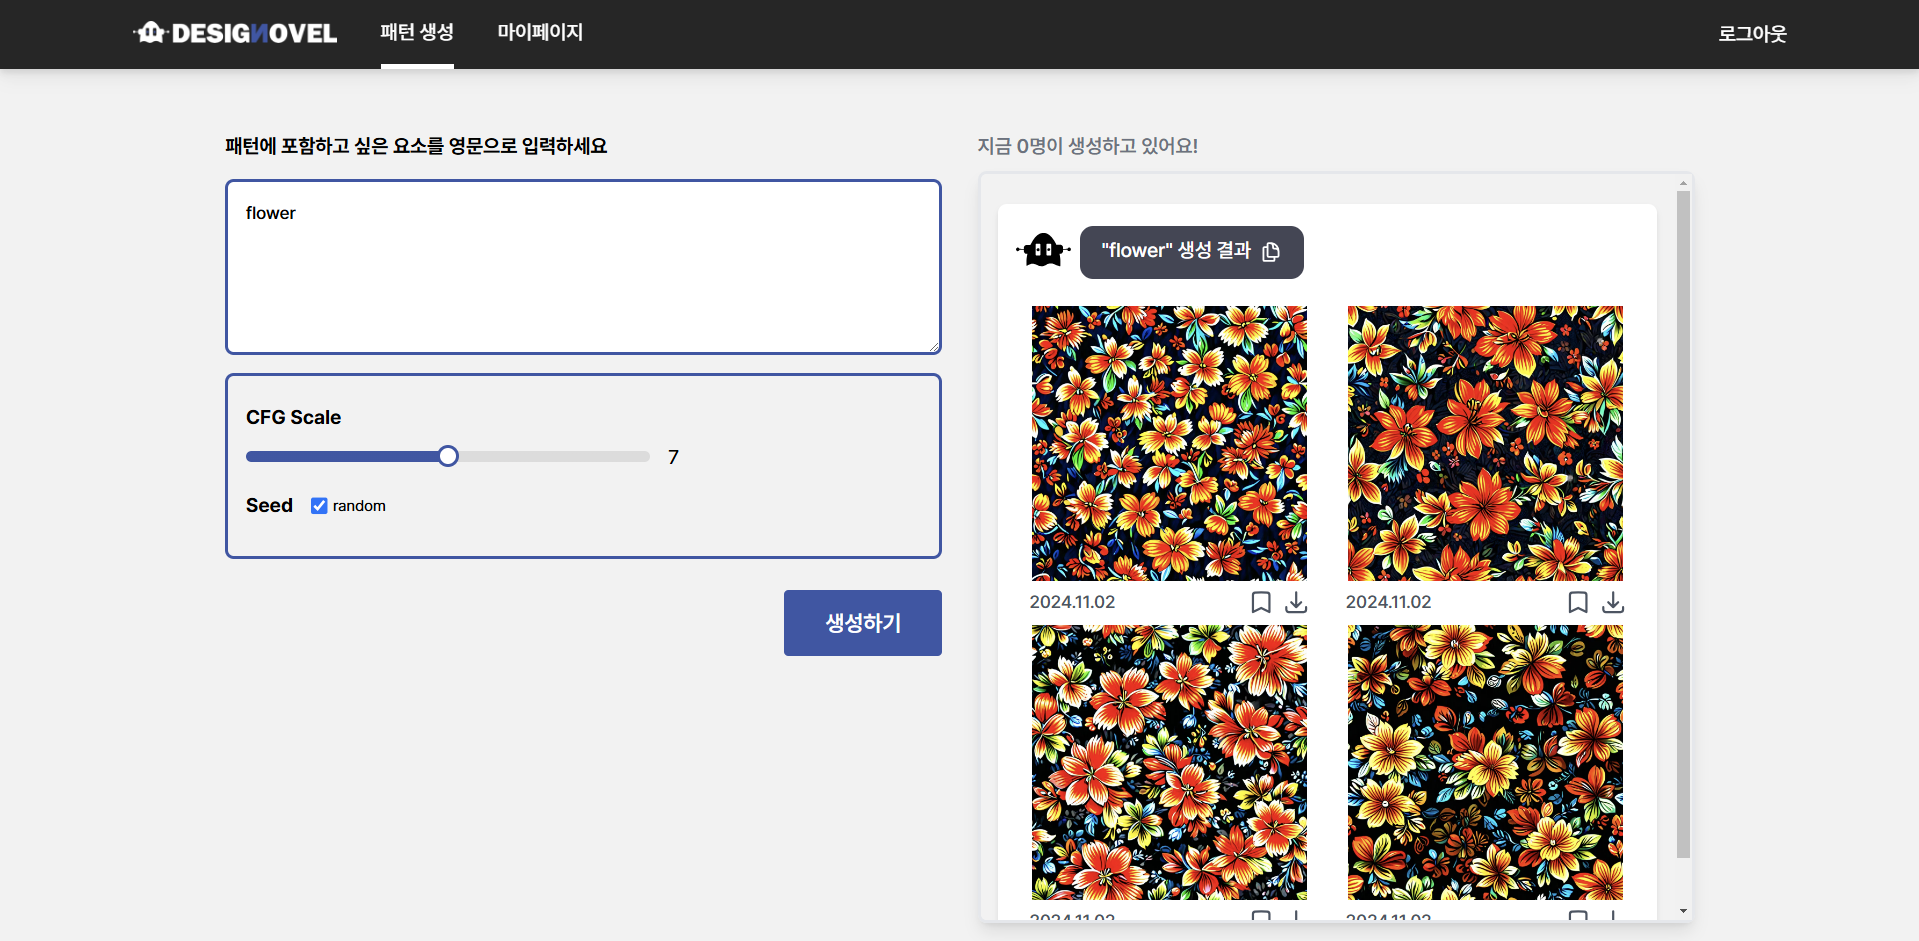1919x941 pixels.
Task: Download the first flower pattern image
Action: (x=1297, y=602)
